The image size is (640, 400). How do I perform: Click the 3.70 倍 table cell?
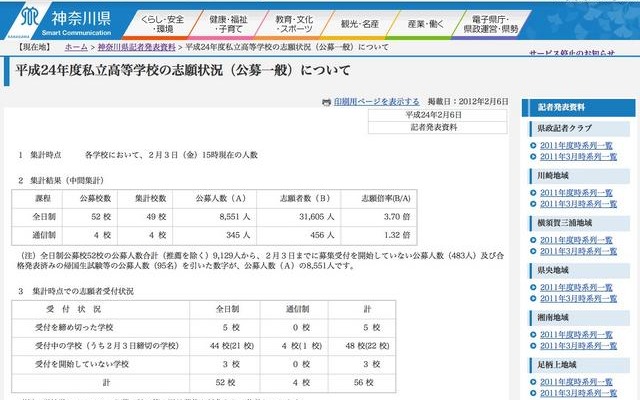(379, 217)
